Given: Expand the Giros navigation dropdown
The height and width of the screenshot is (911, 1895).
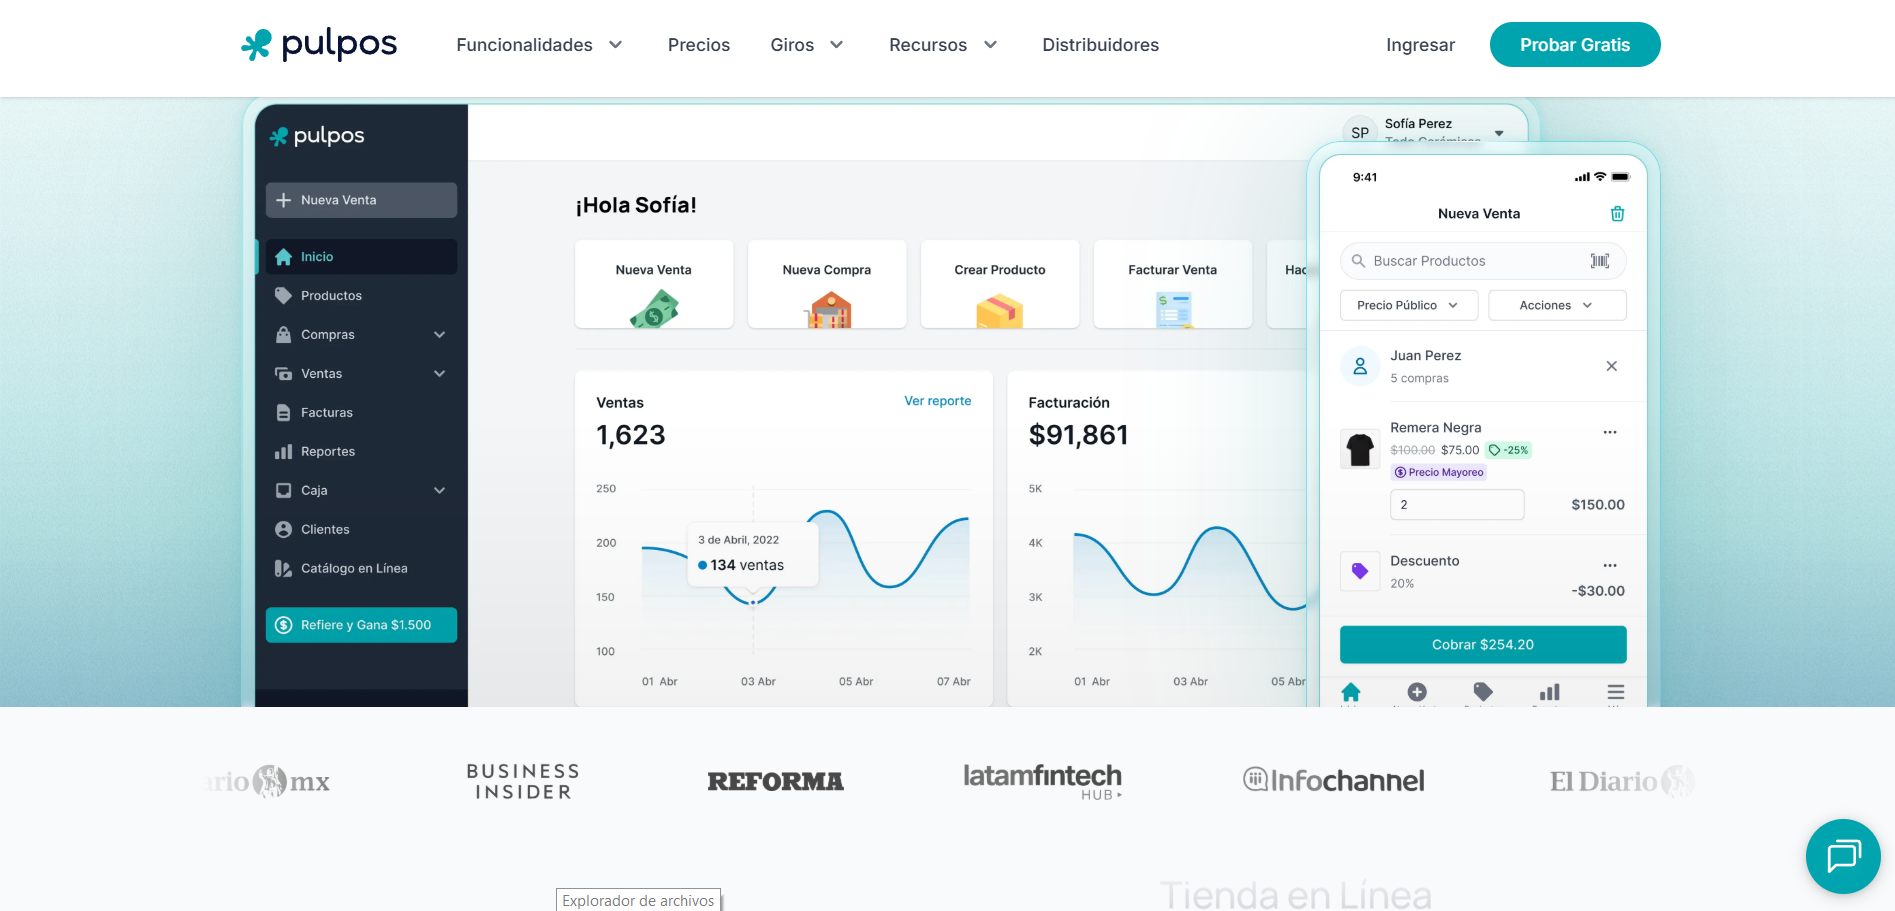Looking at the screenshot, I should click(x=806, y=45).
